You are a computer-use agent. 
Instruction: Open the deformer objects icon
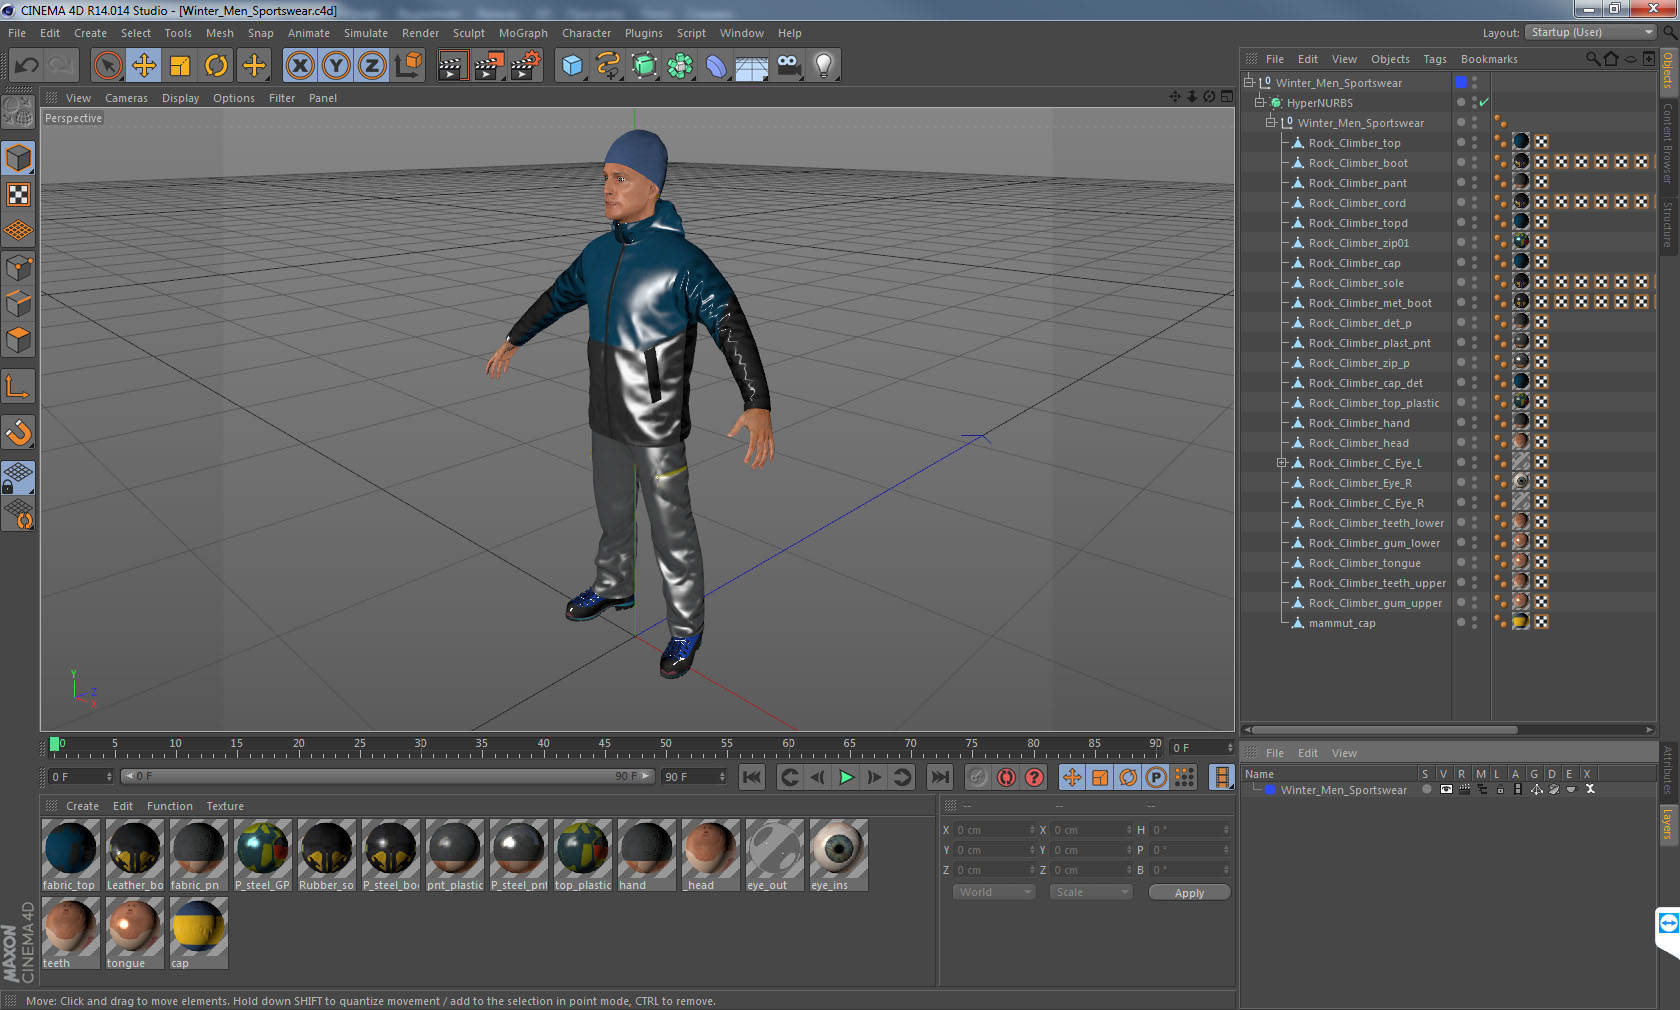click(716, 66)
